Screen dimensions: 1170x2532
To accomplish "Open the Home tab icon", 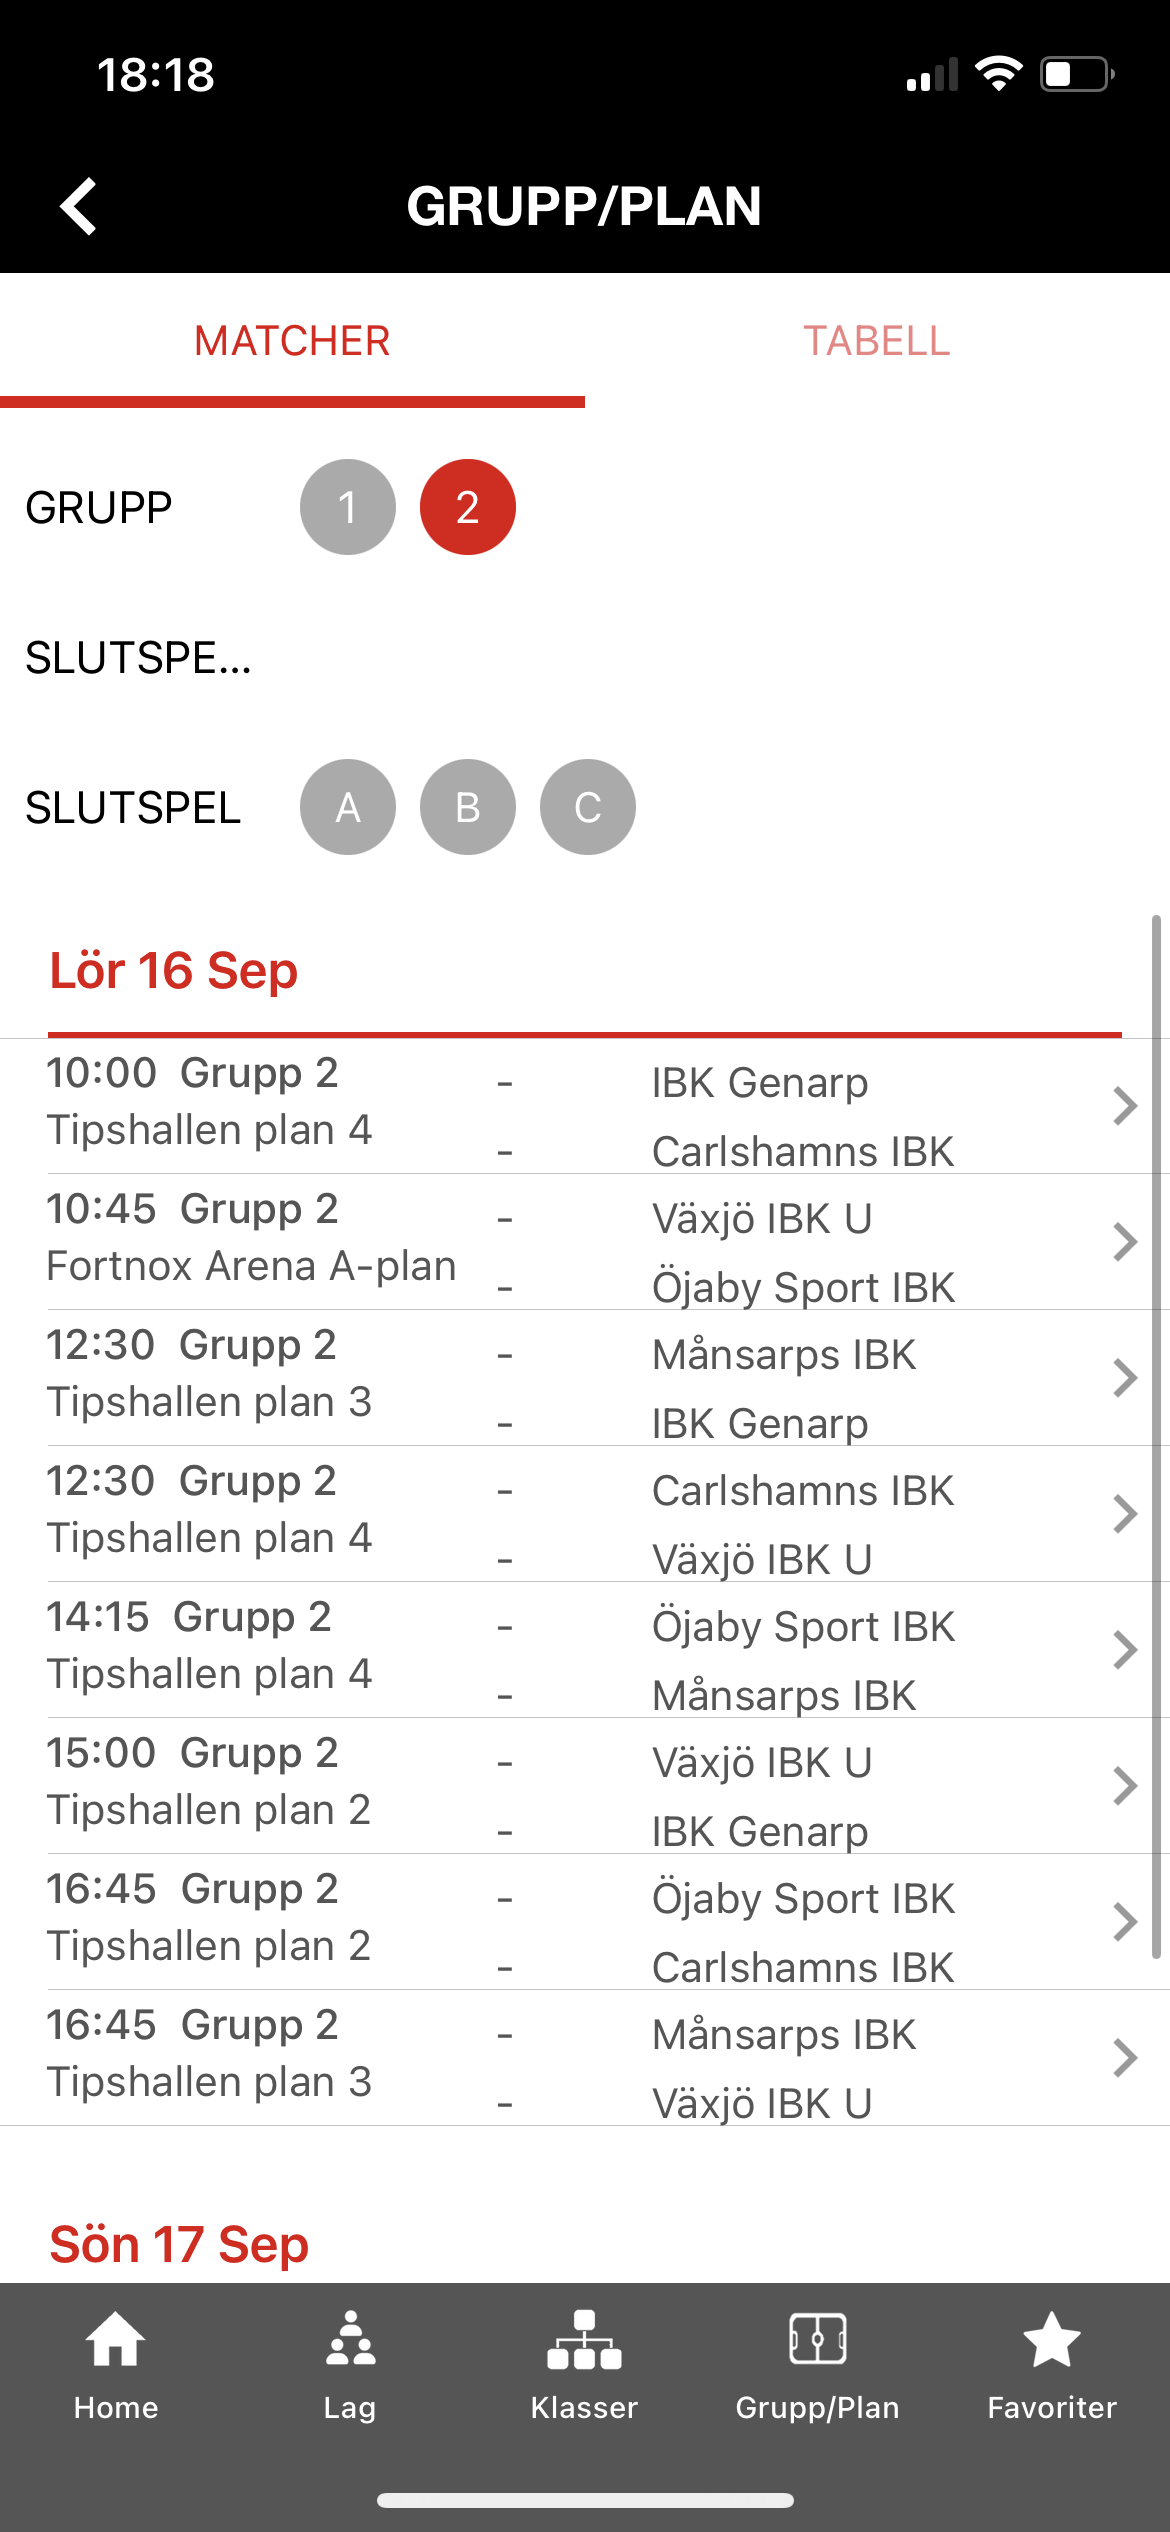I will tap(116, 2339).
